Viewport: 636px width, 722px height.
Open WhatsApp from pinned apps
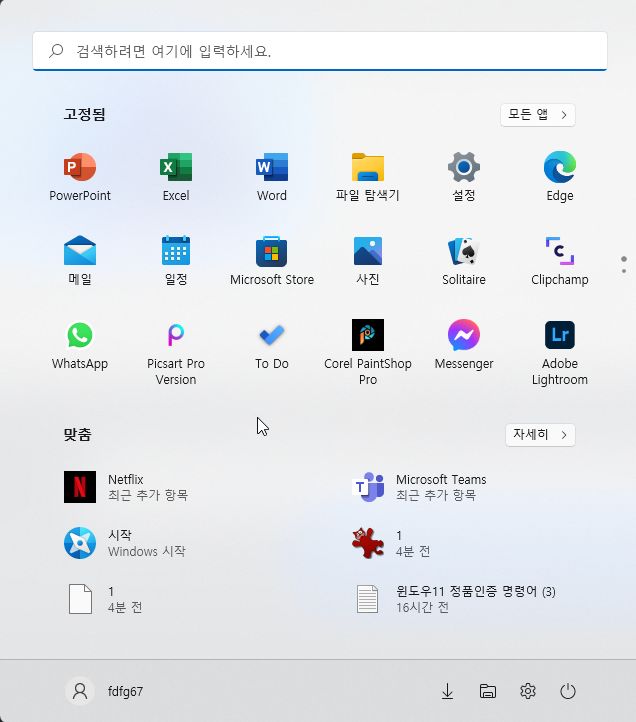80,345
